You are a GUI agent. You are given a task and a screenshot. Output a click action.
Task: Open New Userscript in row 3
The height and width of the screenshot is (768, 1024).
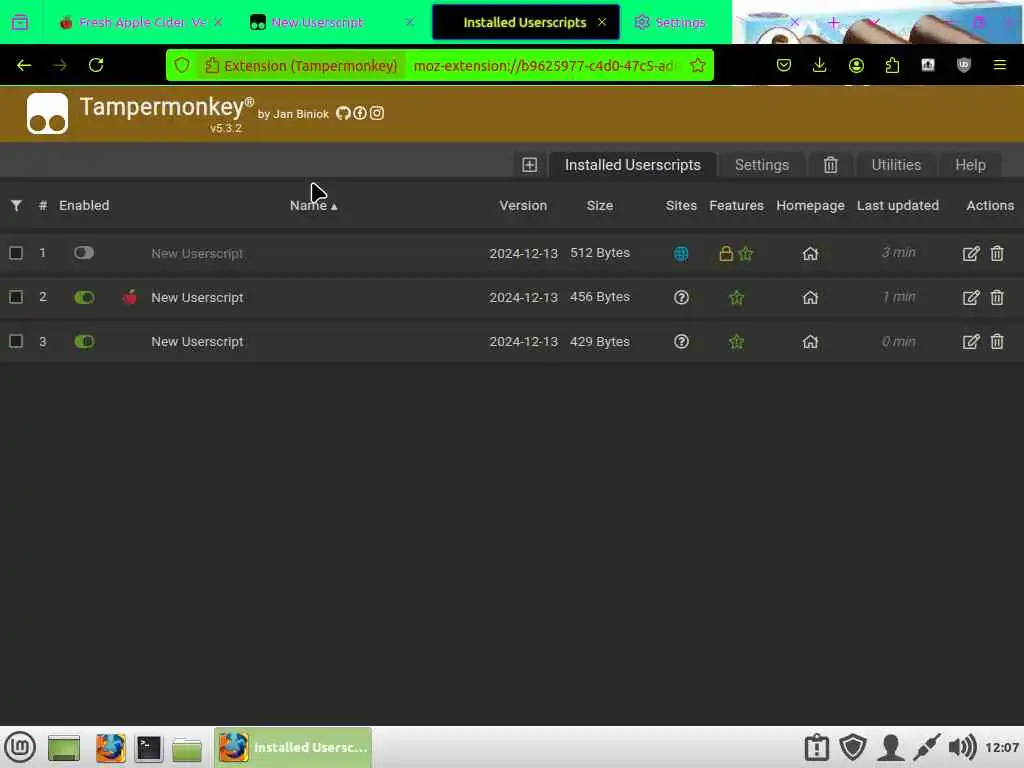click(x=197, y=342)
